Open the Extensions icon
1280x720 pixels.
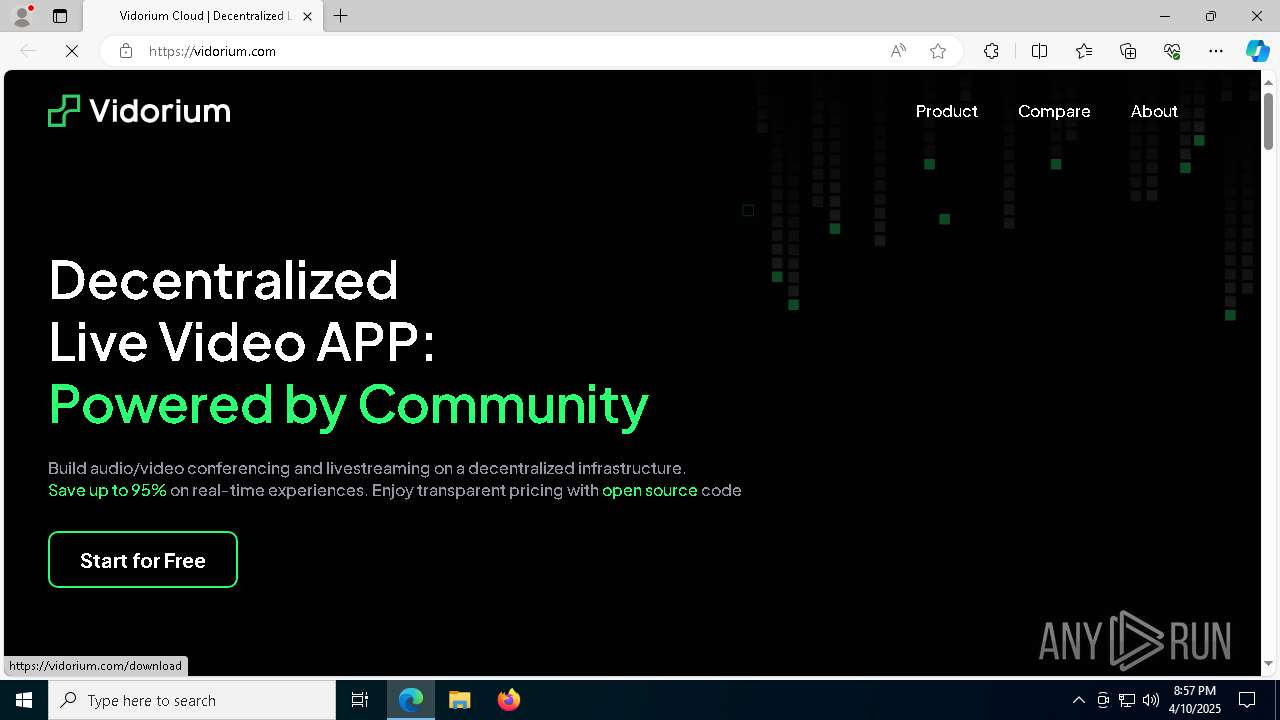(x=991, y=51)
